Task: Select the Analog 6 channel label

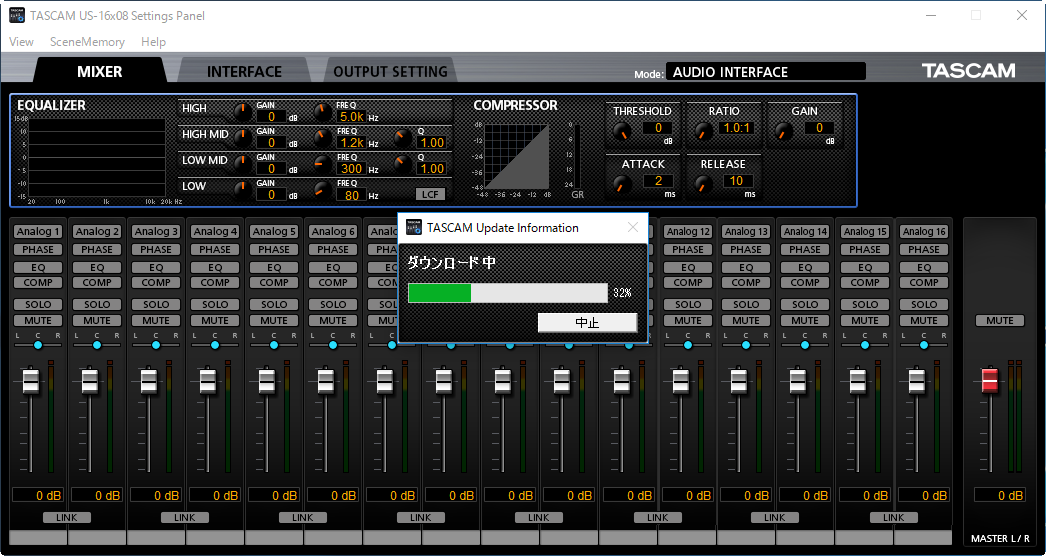Action: point(333,232)
